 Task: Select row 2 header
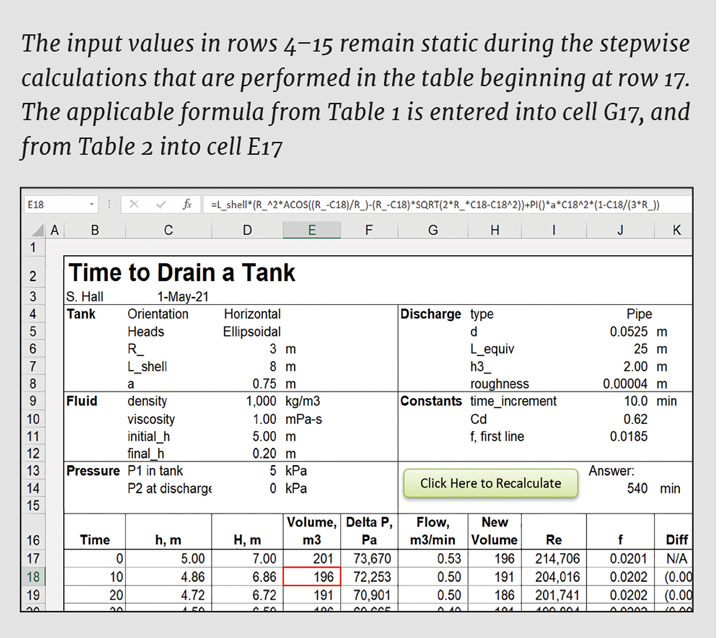(x=32, y=275)
